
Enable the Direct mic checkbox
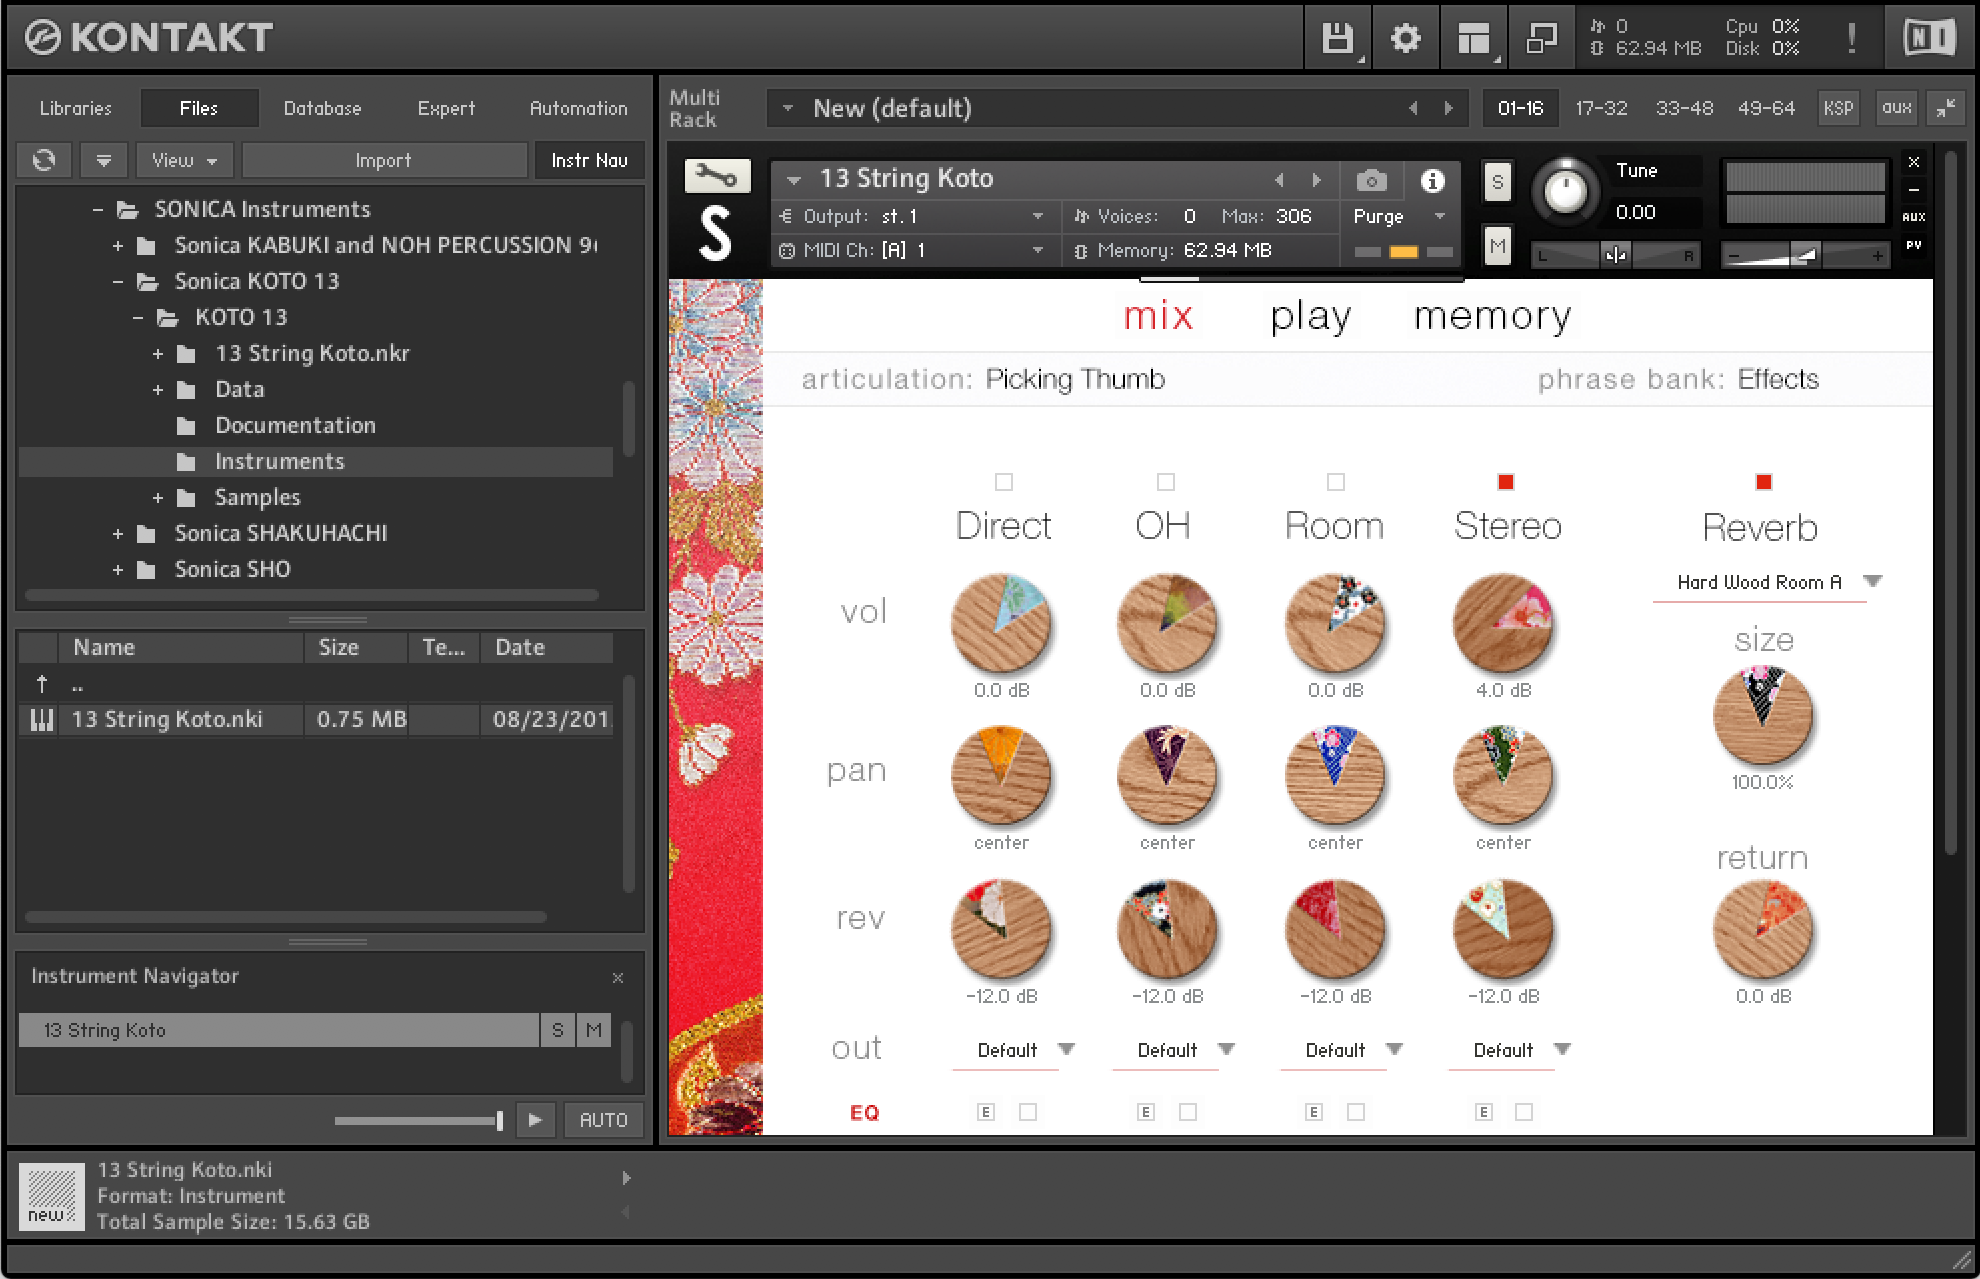pyautogui.click(x=1004, y=482)
